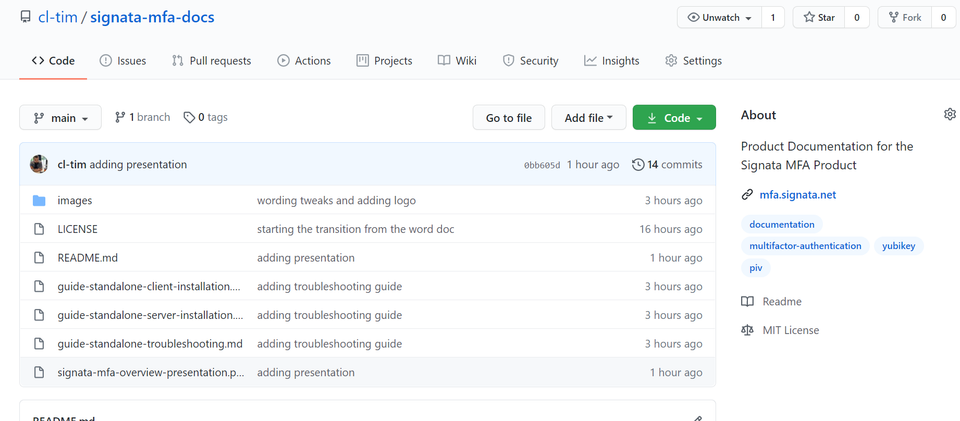Select the yubikey topic tag
Image resolution: width=960 pixels, height=421 pixels.
click(899, 246)
